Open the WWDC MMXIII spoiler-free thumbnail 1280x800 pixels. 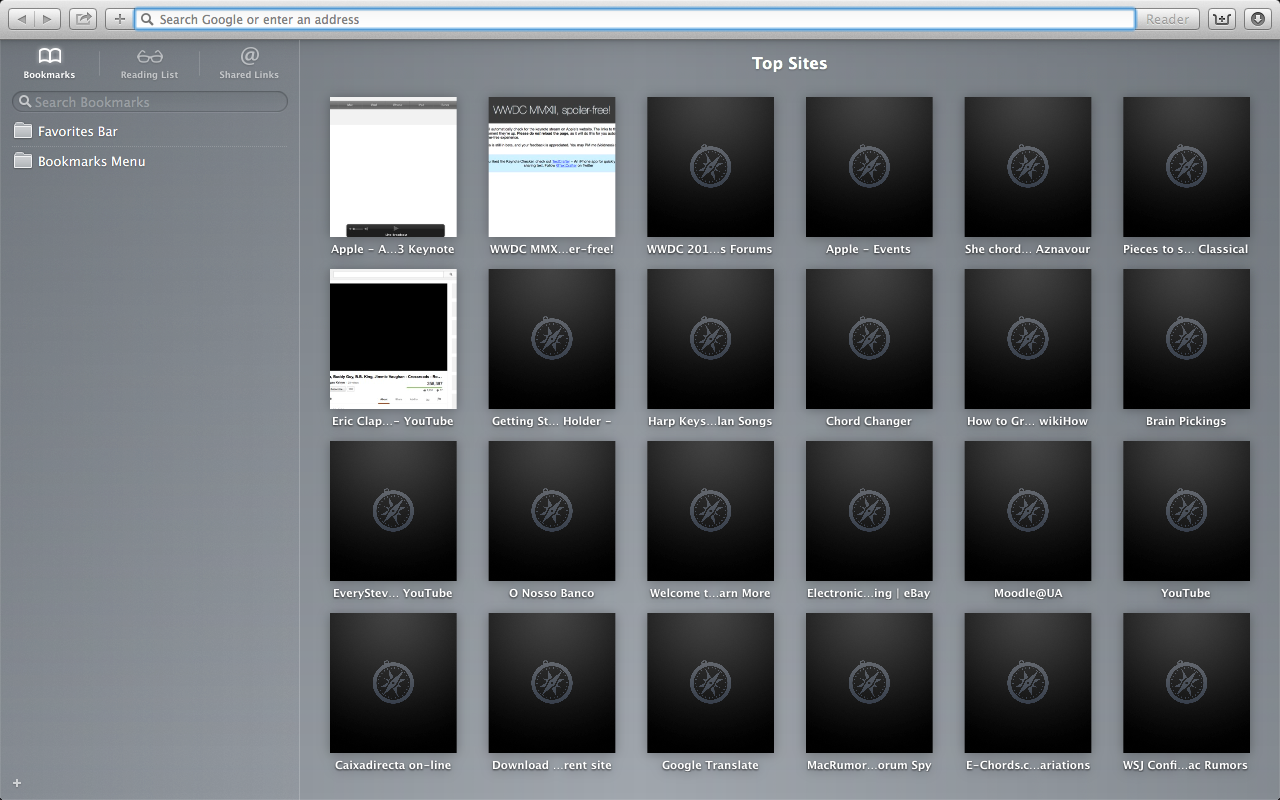click(x=552, y=167)
